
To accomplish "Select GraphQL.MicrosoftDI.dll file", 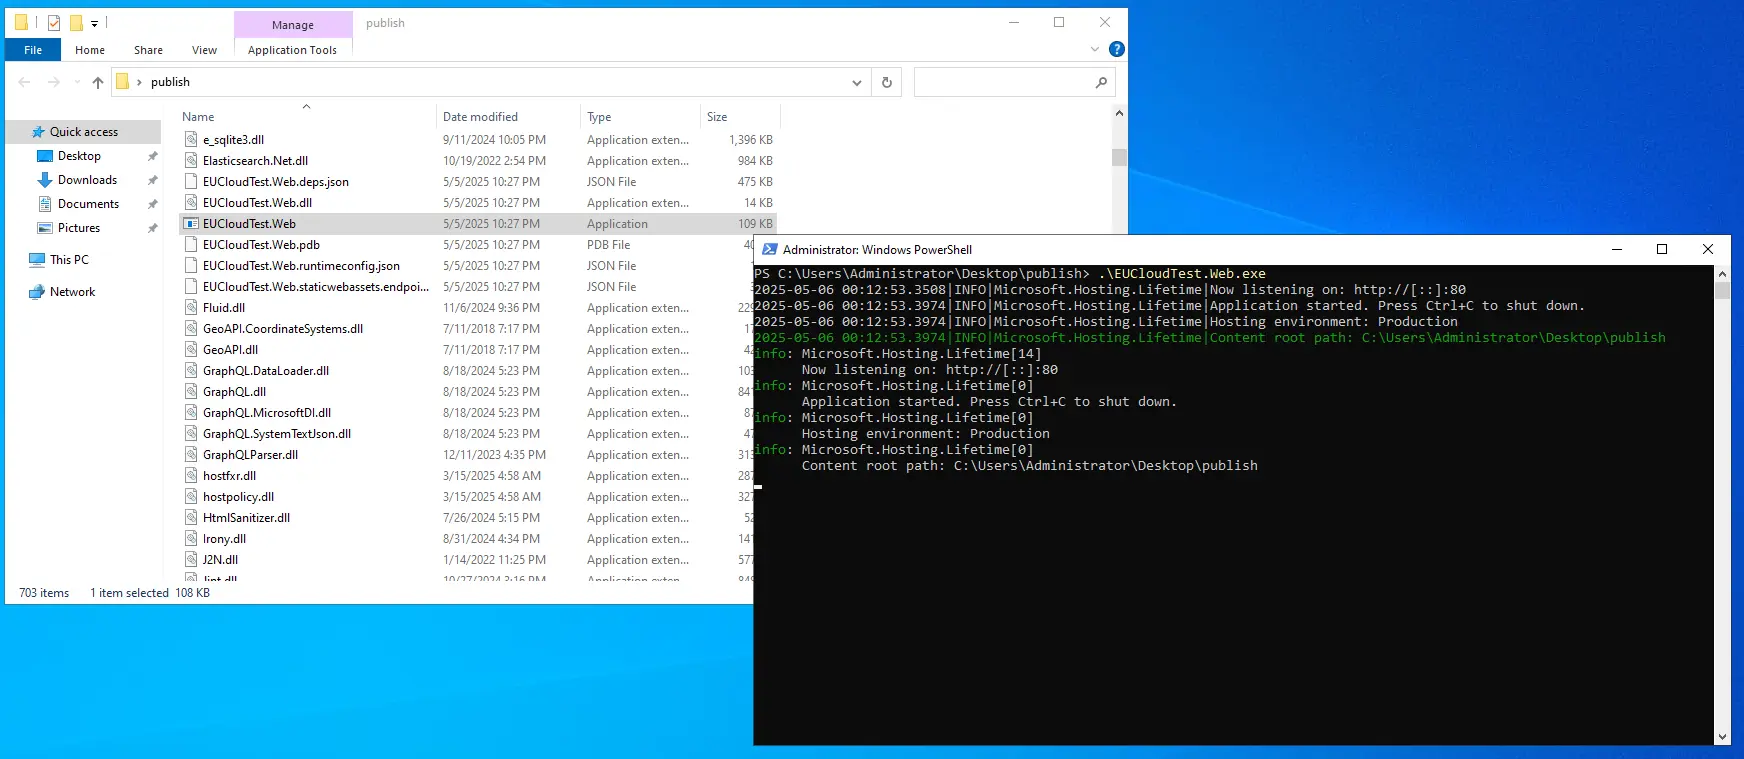I will 267,413.
